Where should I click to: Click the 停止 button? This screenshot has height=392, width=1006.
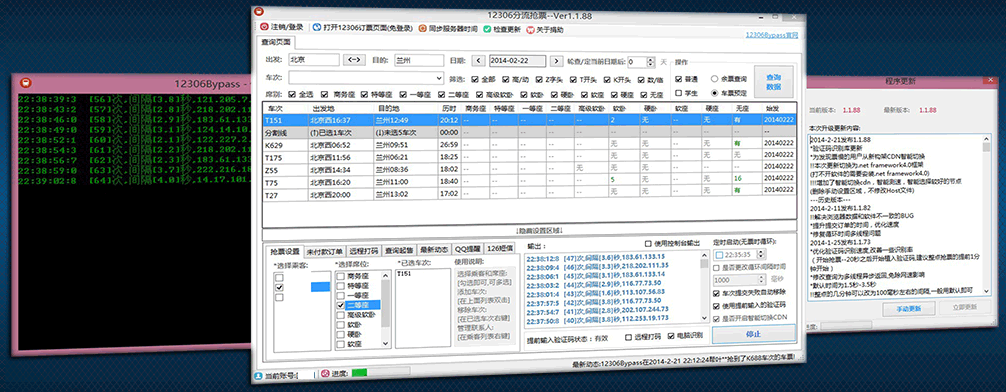754,334
